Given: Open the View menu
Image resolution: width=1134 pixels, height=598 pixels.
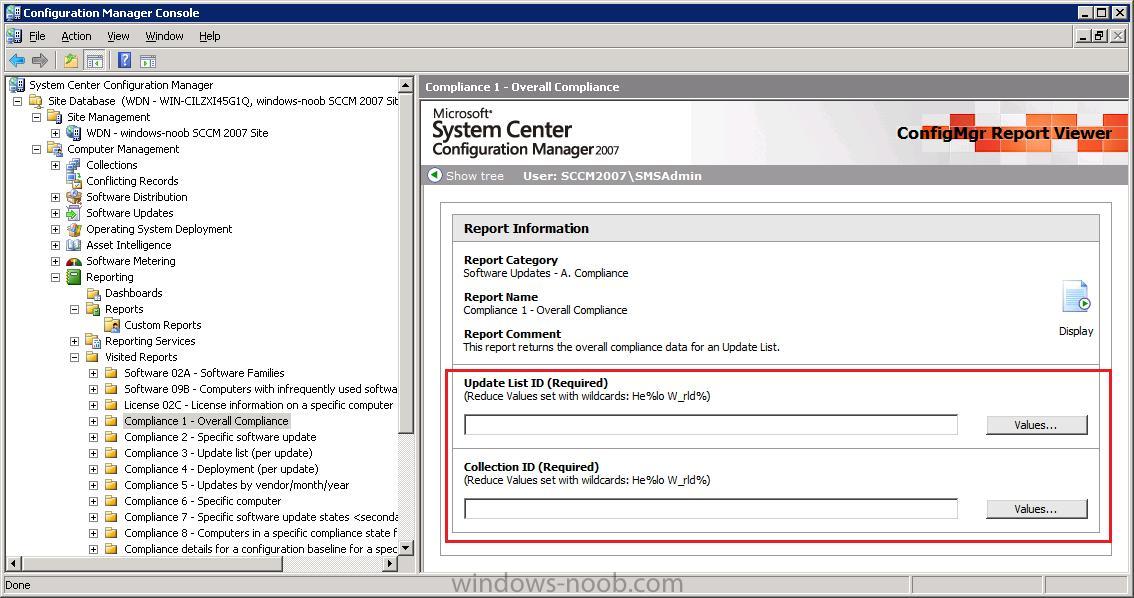Looking at the screenshot, I should 118,36.
